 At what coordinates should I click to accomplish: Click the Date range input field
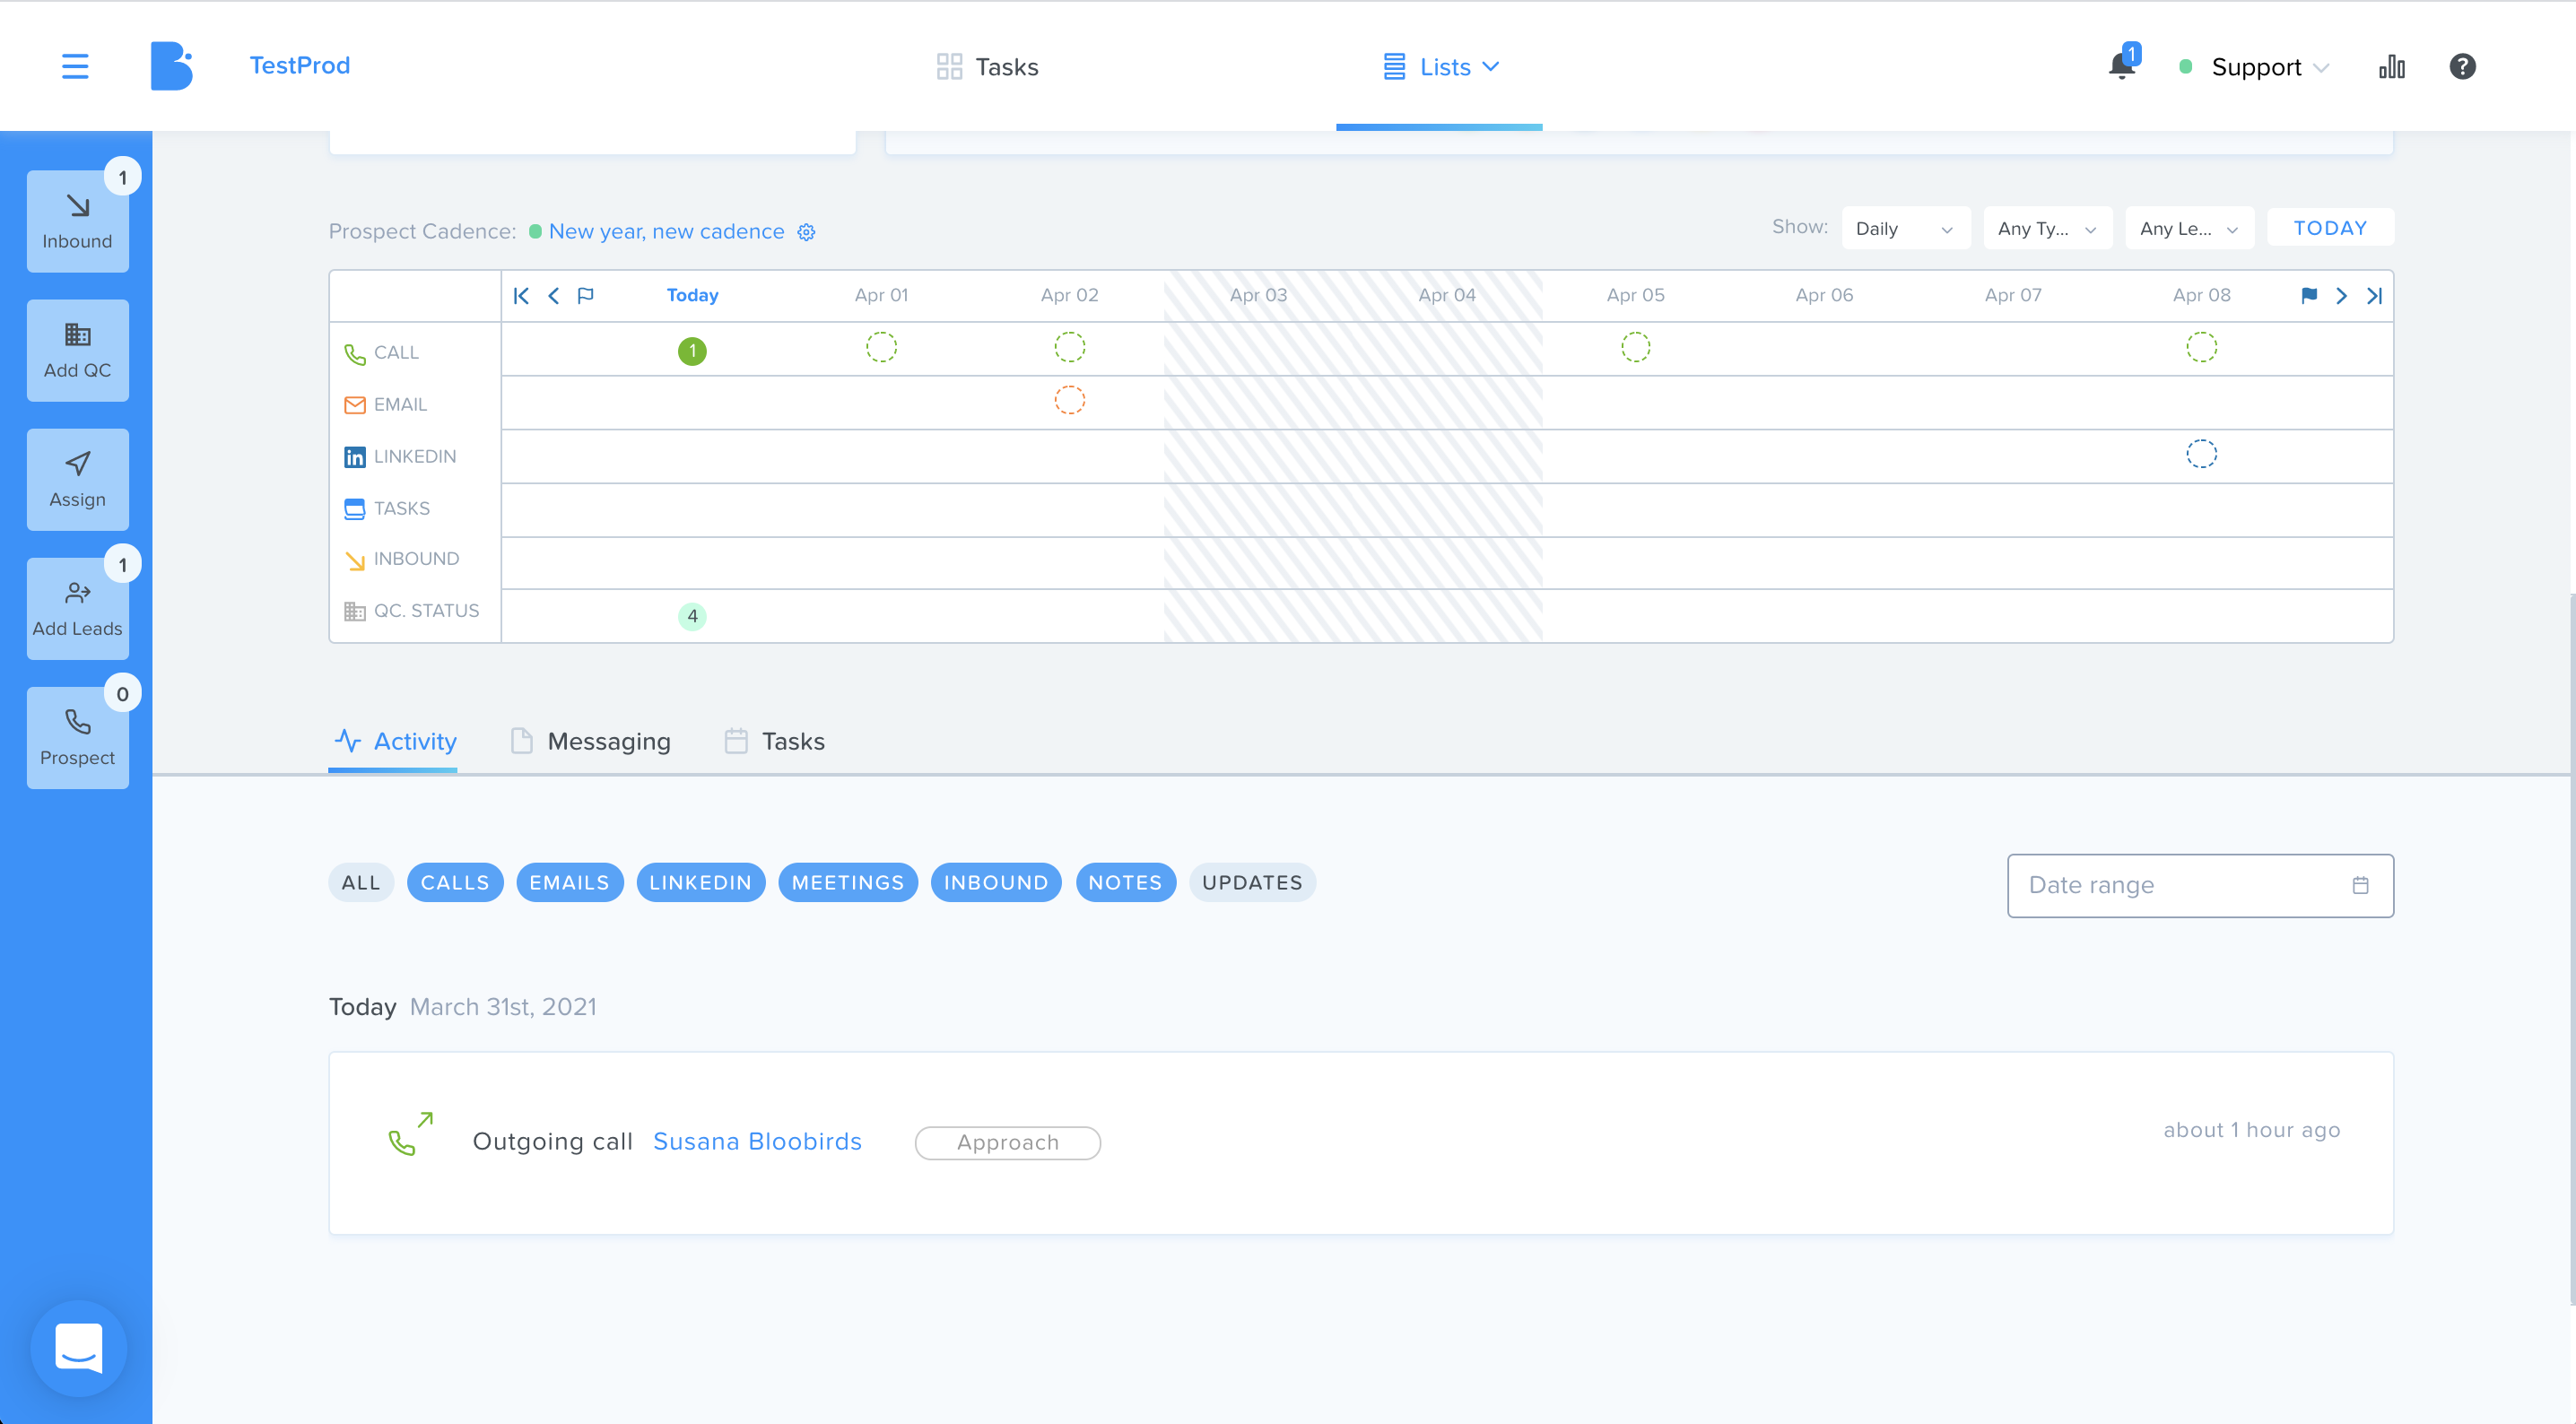coord(2200,885)
